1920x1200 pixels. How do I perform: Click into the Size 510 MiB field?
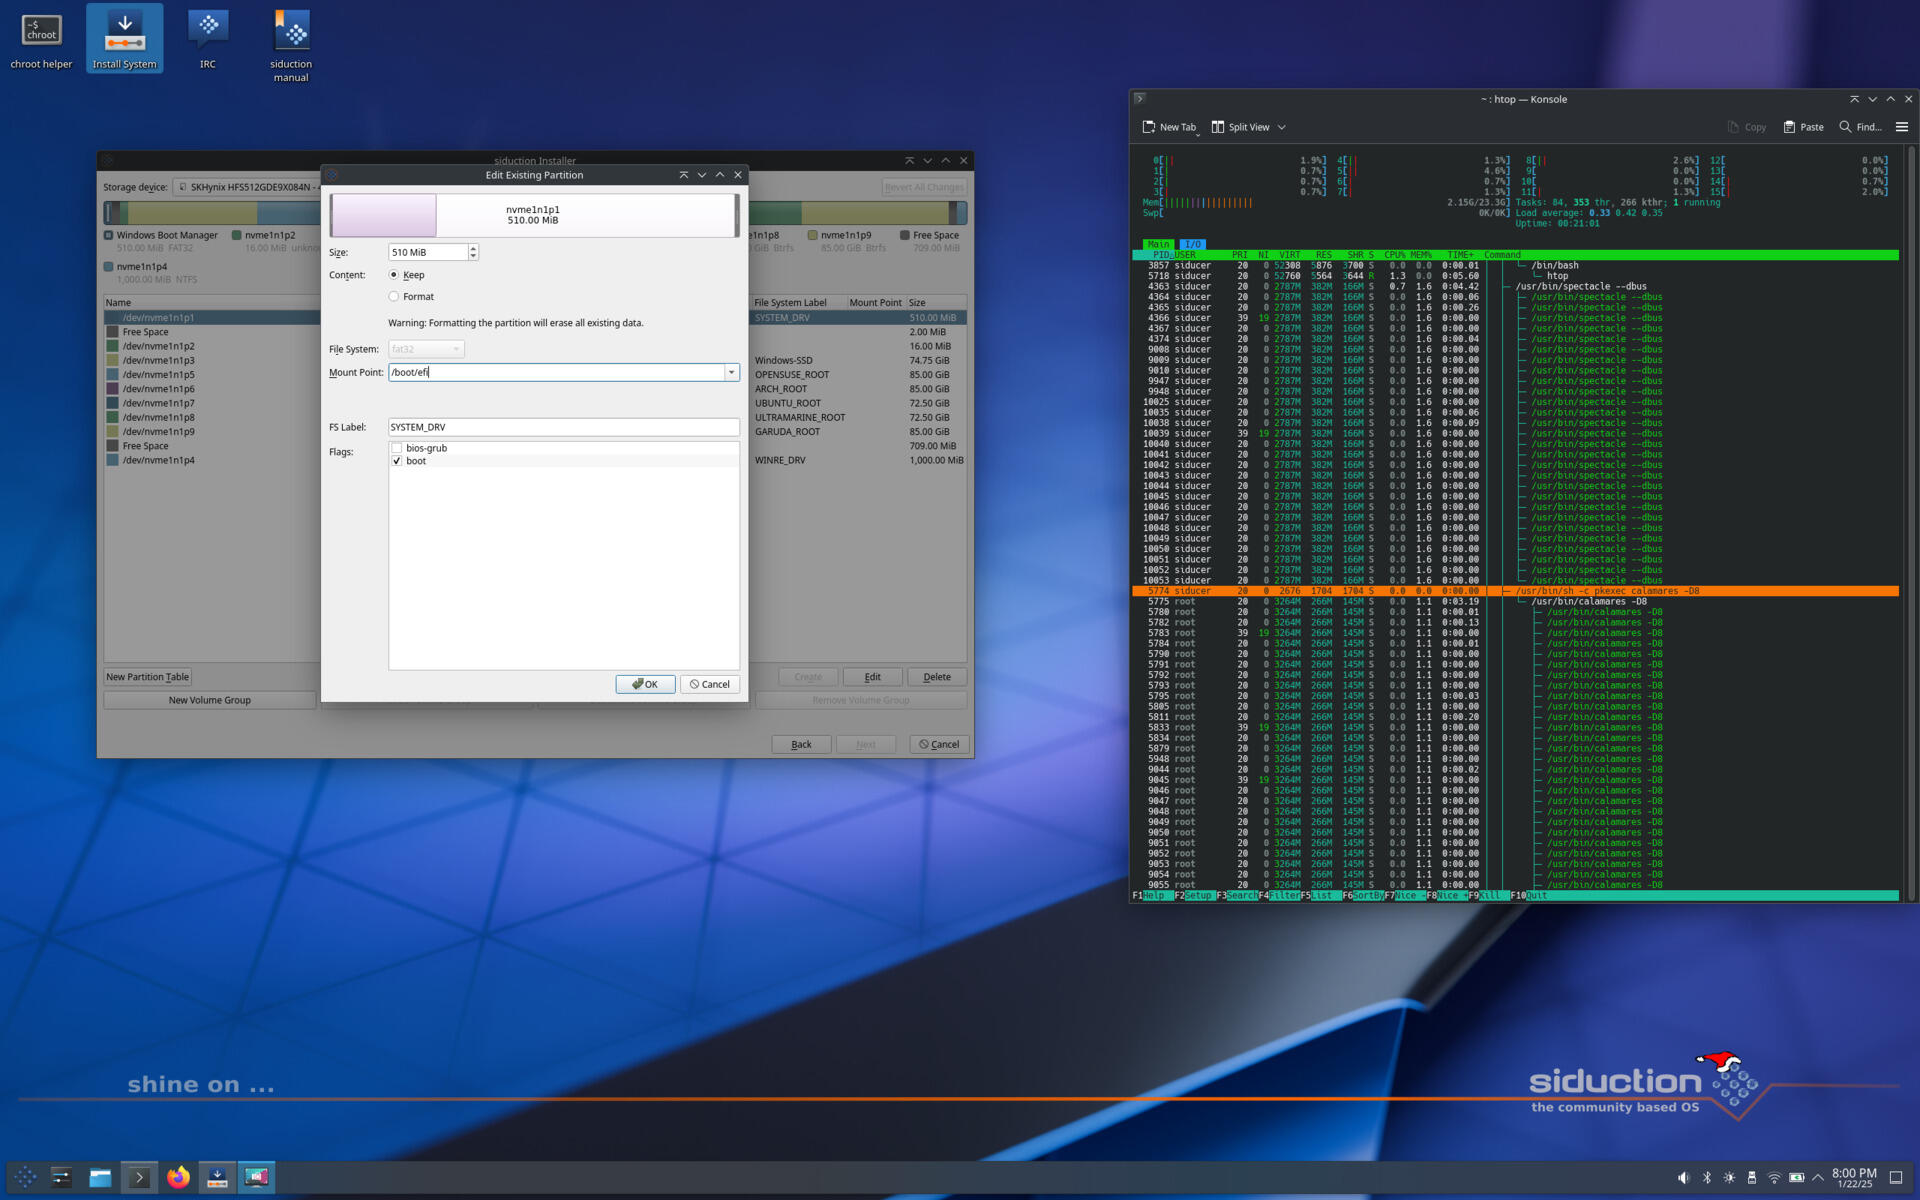[428, 252]
